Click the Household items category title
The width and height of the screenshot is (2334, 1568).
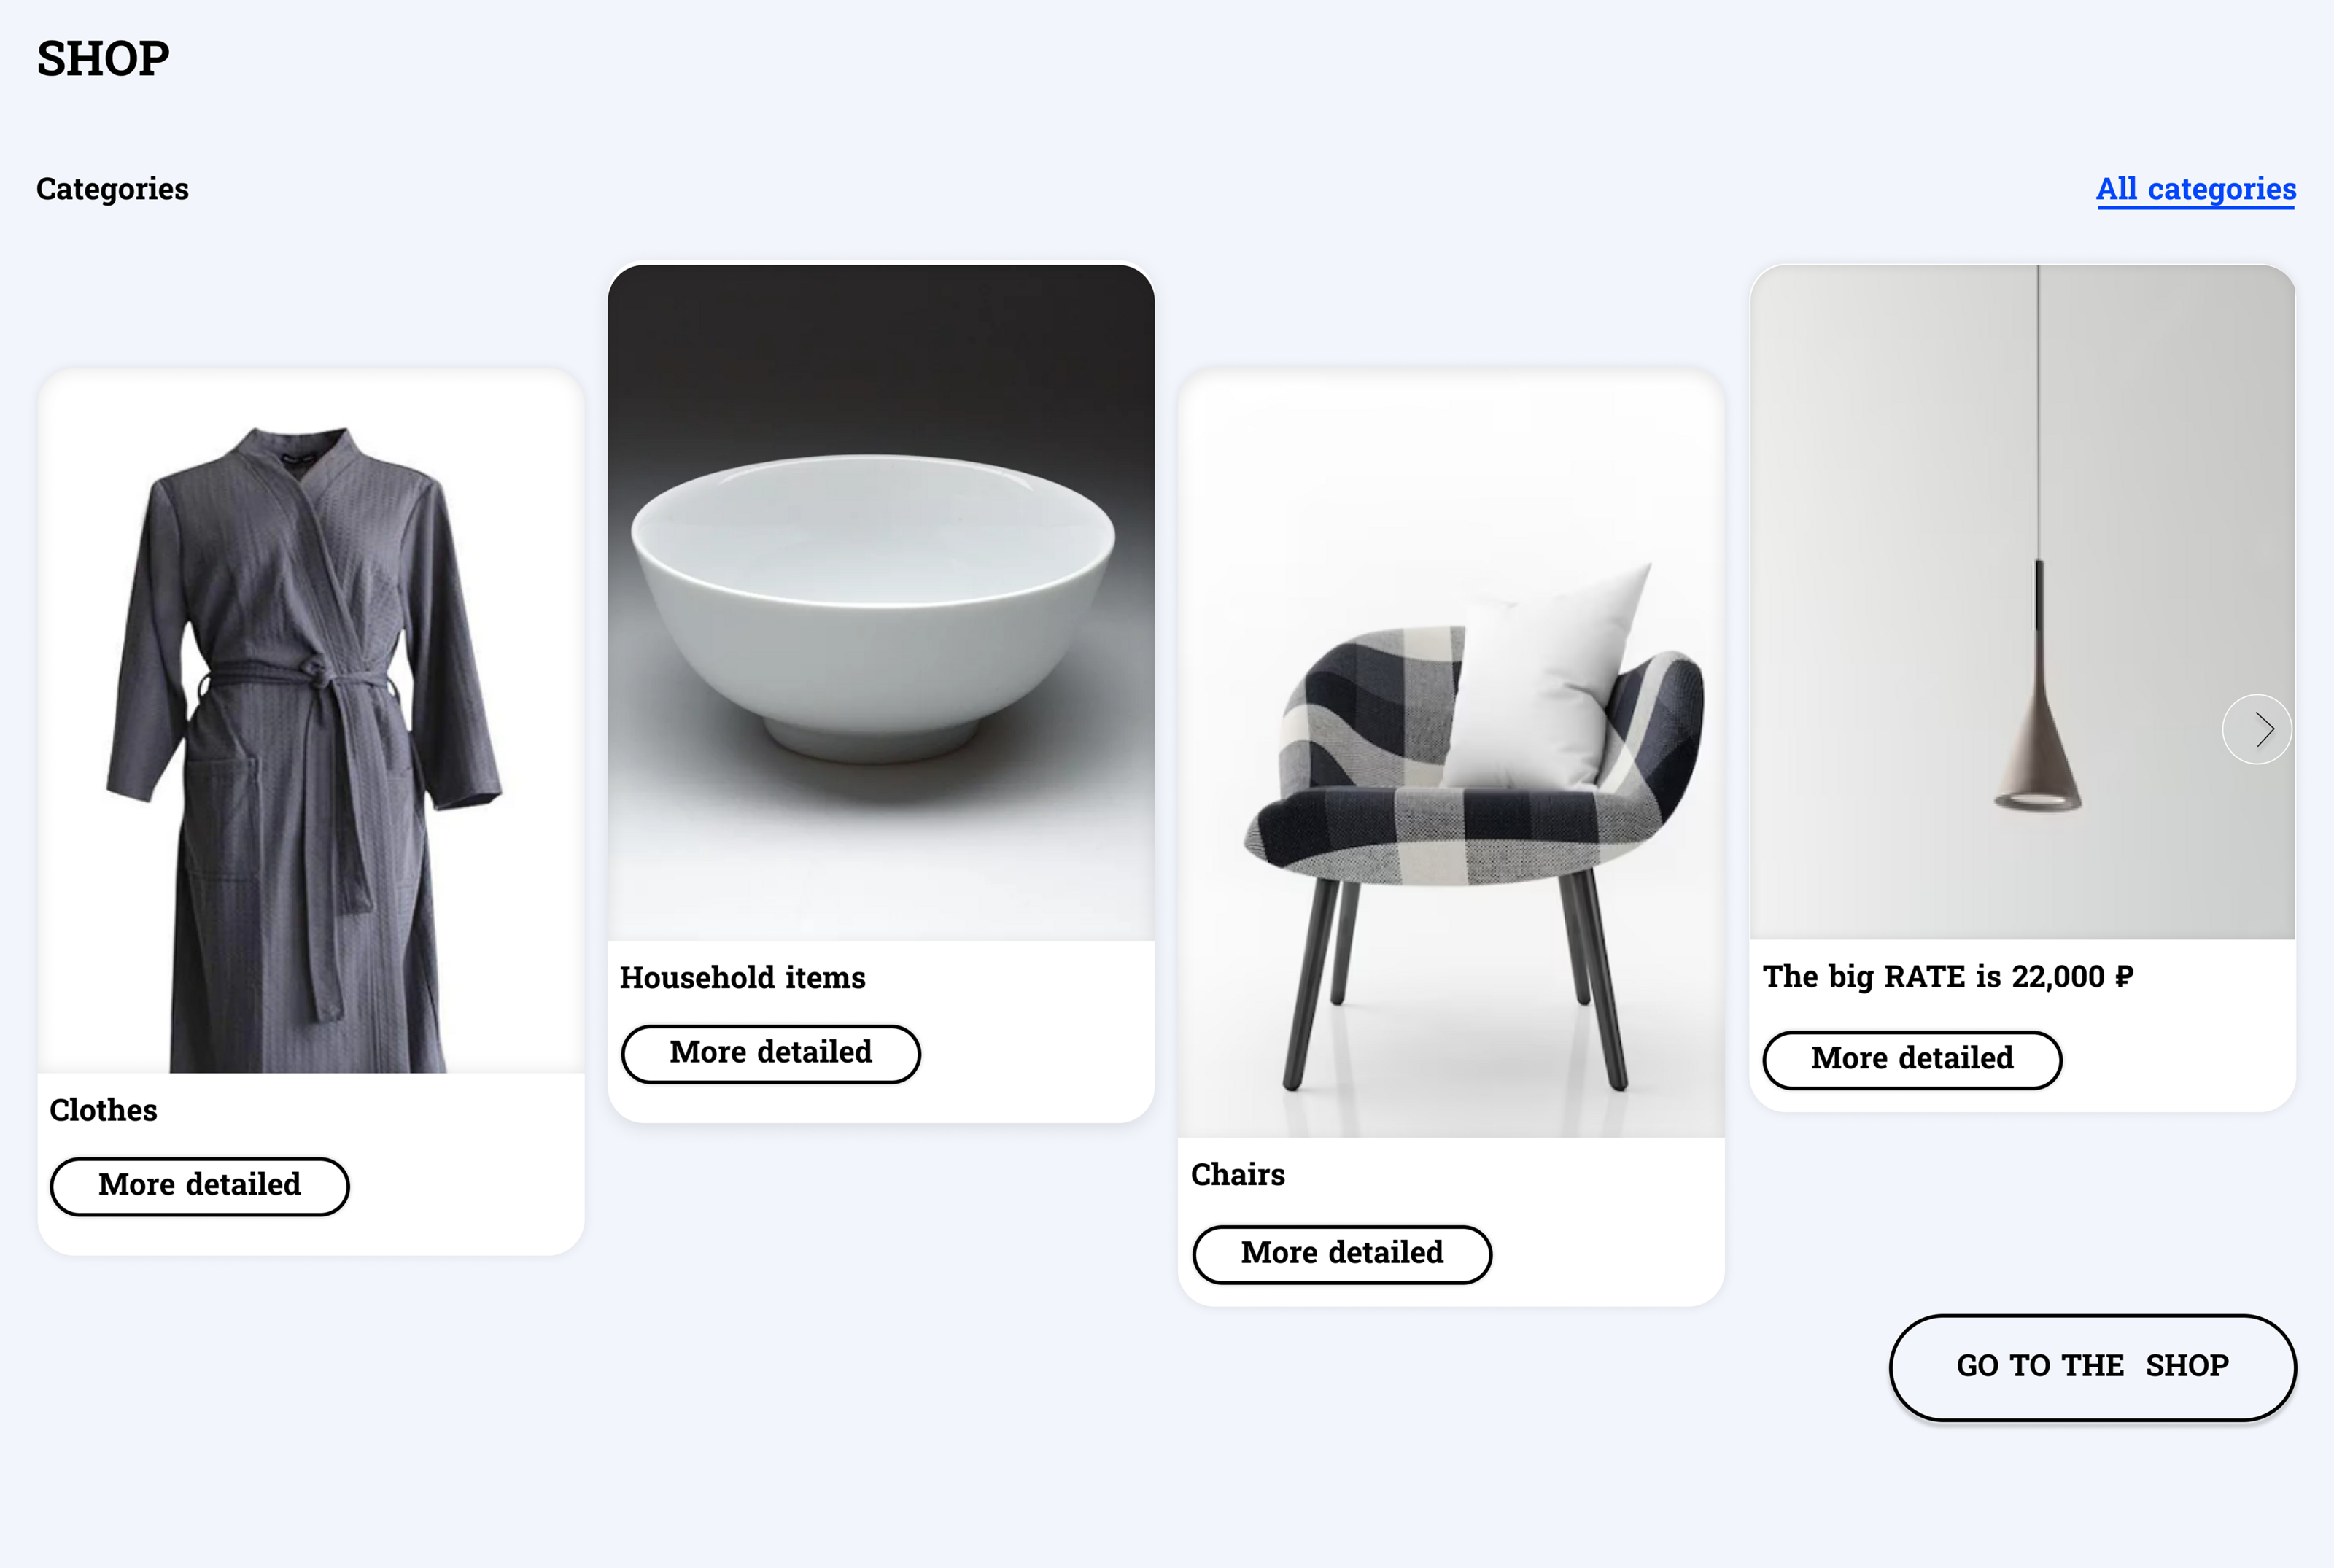click(743, 977)
